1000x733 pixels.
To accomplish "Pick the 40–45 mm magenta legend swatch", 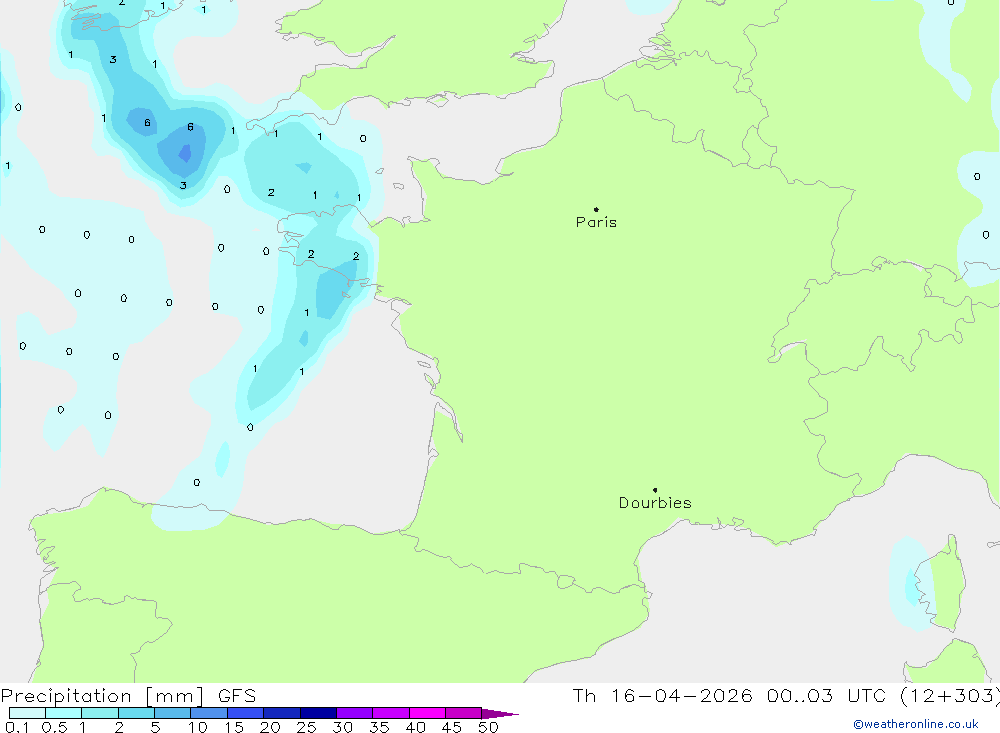I will point(427,713).
